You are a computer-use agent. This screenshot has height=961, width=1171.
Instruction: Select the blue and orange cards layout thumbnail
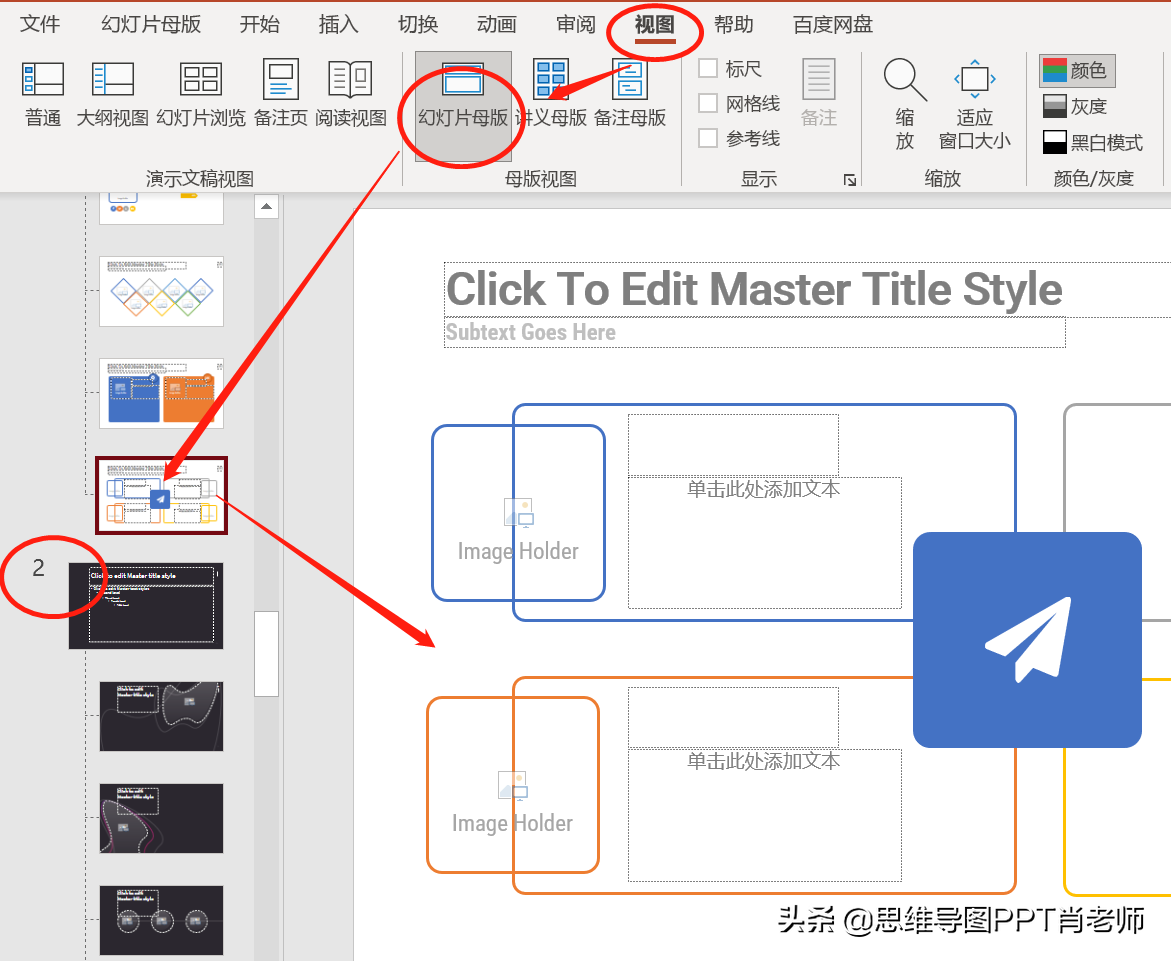pos(161,394)
